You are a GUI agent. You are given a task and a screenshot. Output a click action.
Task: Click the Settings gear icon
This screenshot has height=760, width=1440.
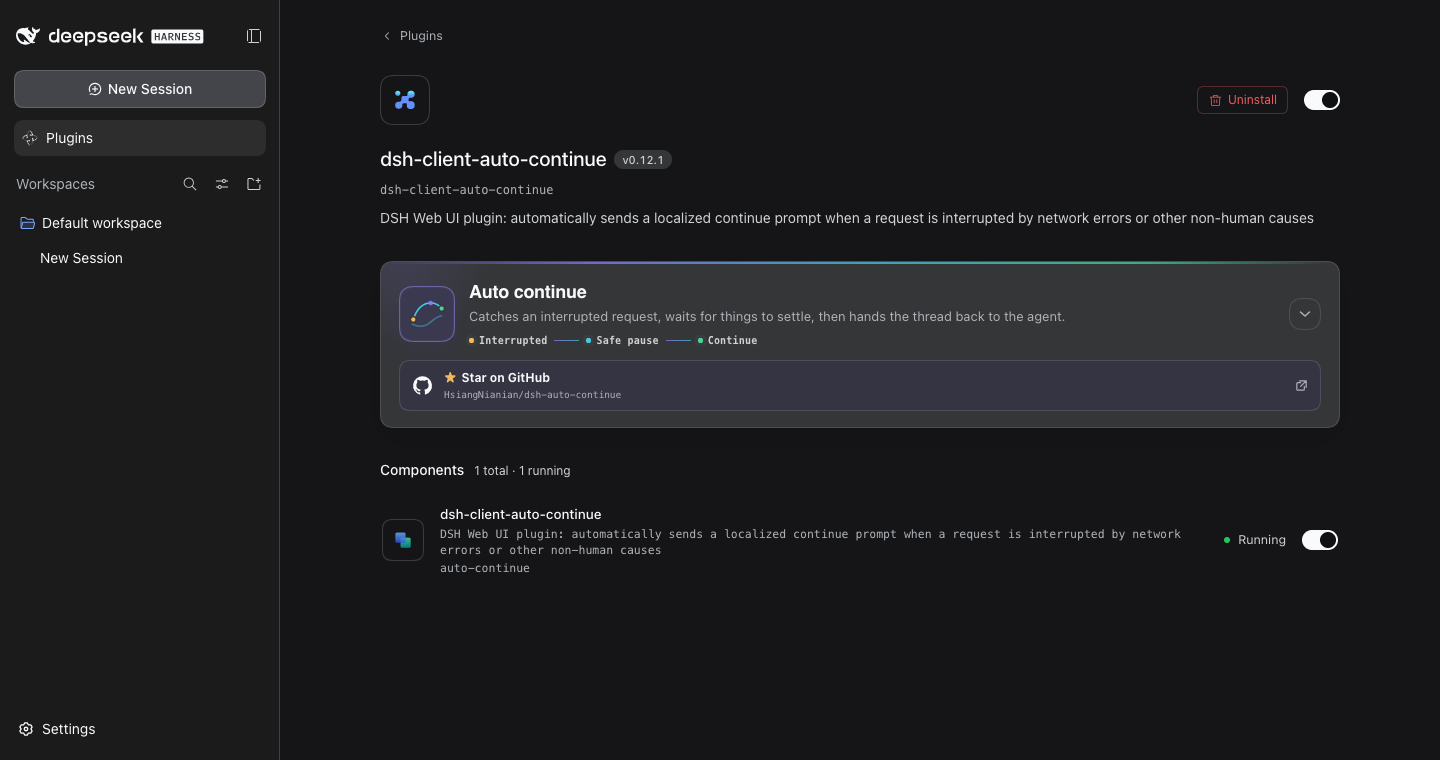tap(27, 729)
